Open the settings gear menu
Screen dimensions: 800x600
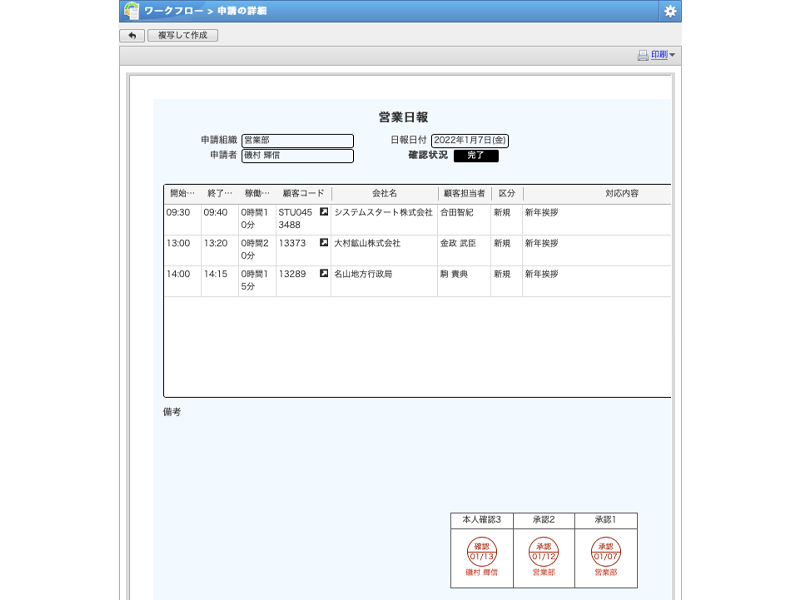point(670,11)
